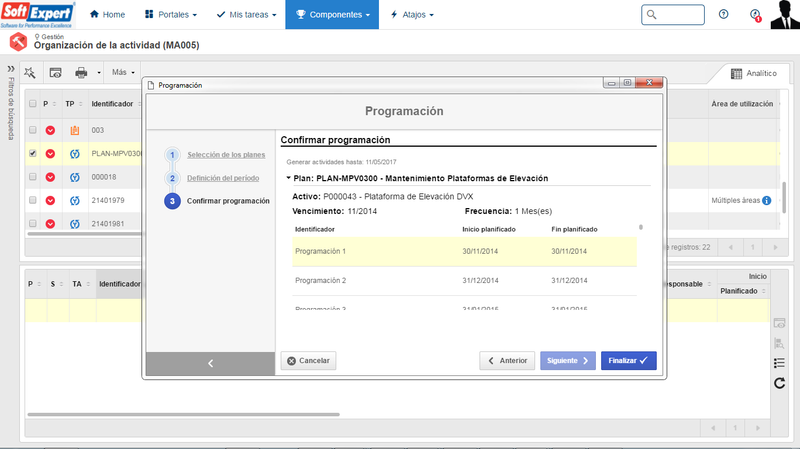Check the row 003 checkbox

pos(33,130)
